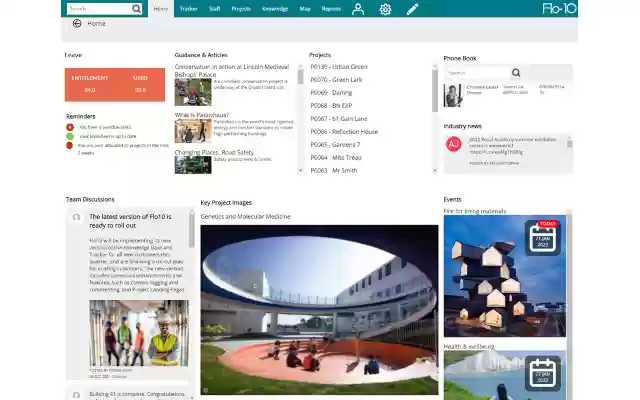The width and height of the screenshot is (640, 400).
Task: Open the settings gear icon
Action: point(385,9)
